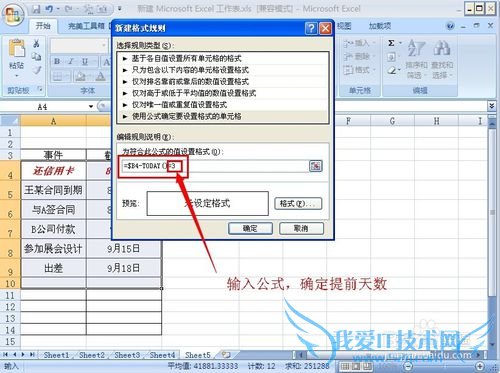This screenshot has width=500, height=373.
Task: Click the Copy icon in clipboard group
Action: pos(36,57)
